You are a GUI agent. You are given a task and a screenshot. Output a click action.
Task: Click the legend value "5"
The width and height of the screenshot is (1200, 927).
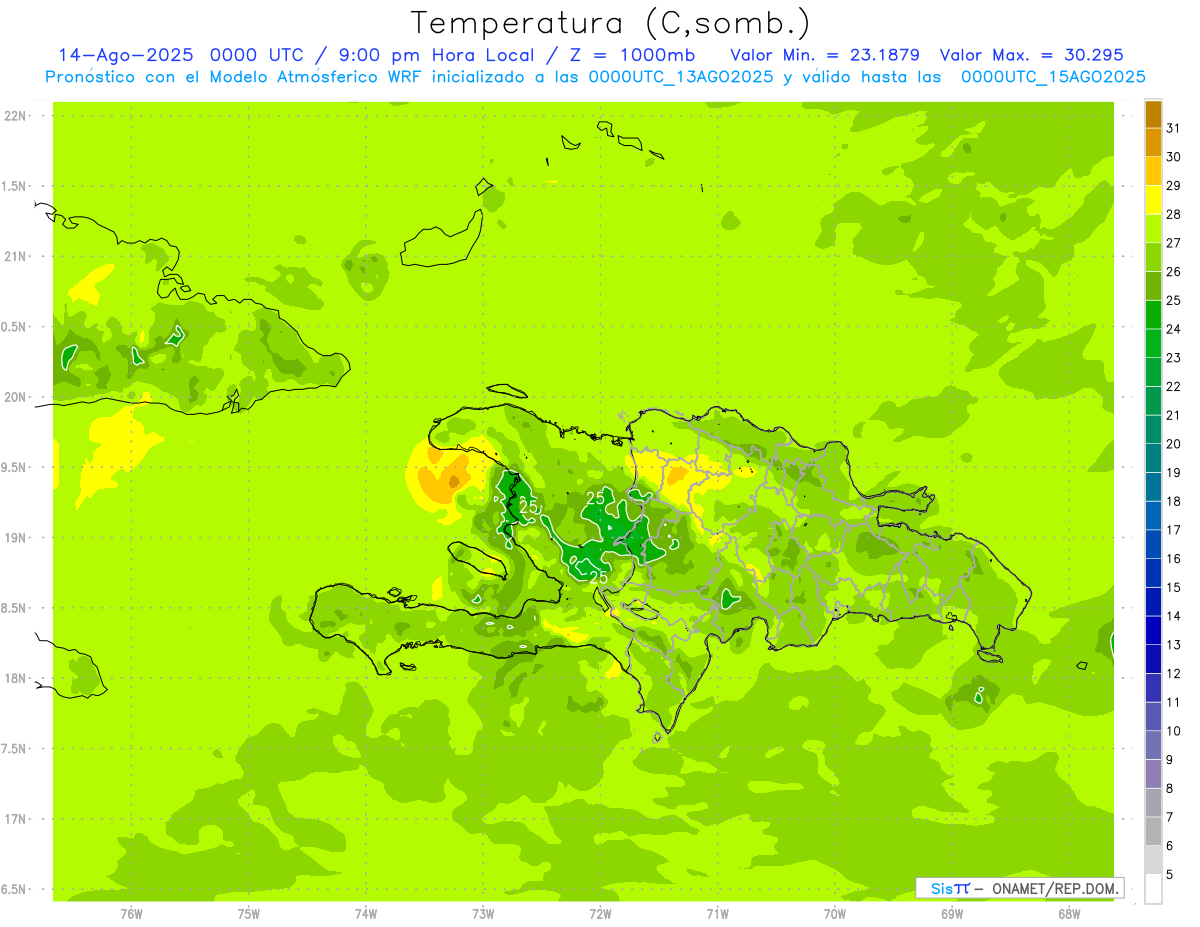1170,875
